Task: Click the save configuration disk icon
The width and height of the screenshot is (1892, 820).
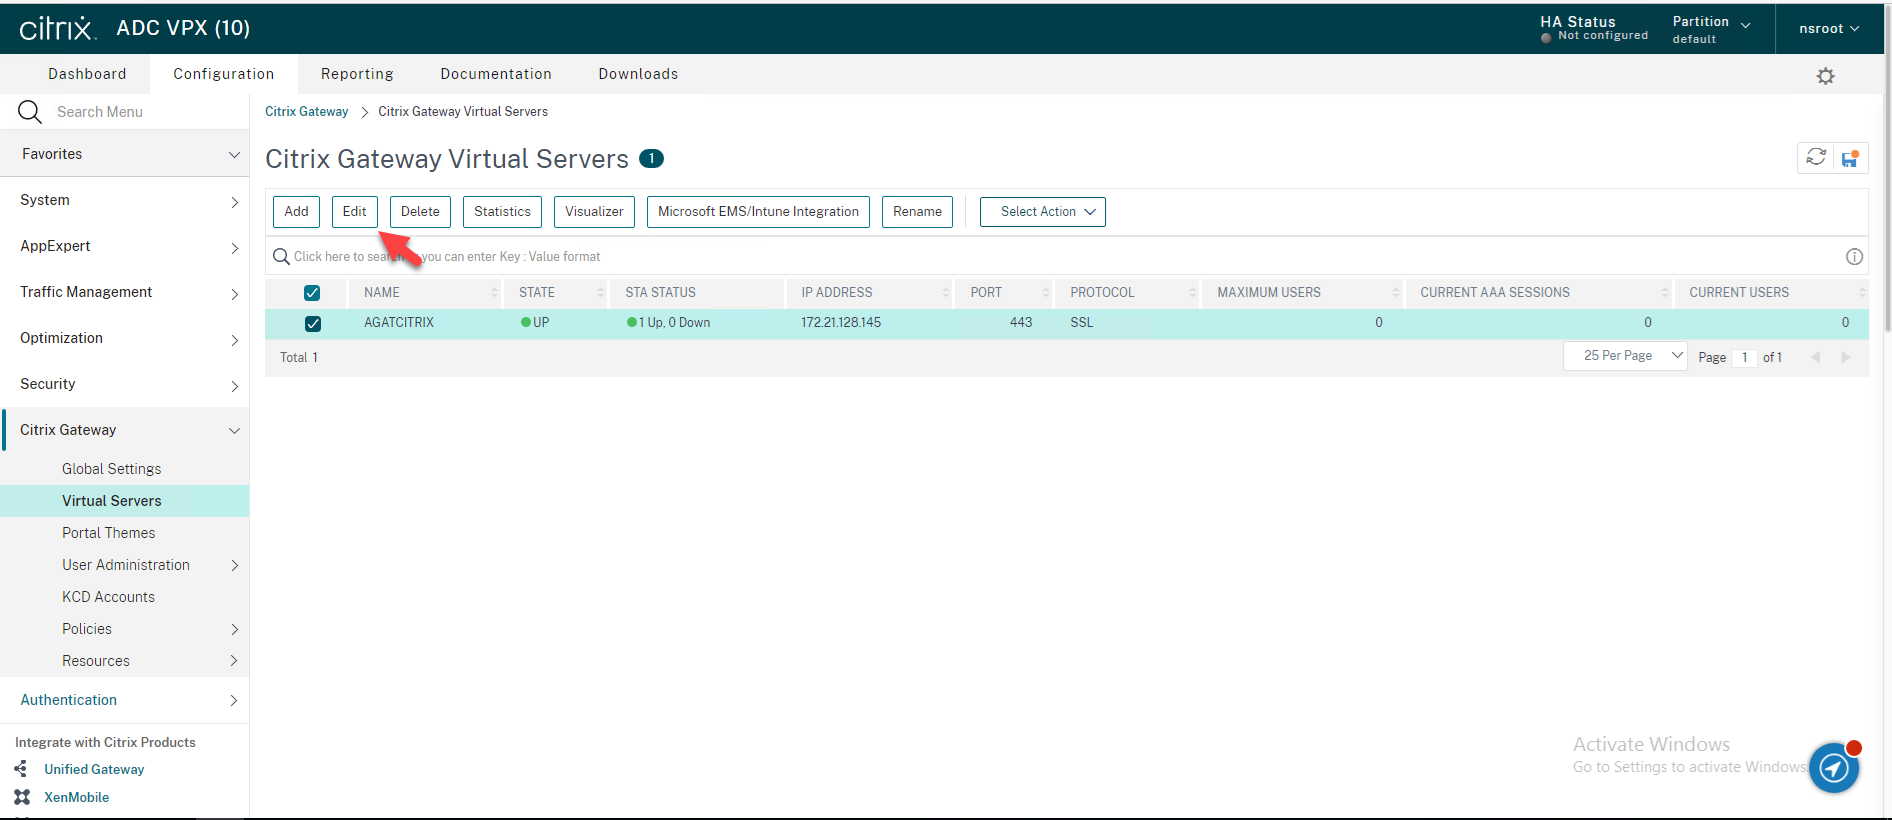Action: (1850, 158)
